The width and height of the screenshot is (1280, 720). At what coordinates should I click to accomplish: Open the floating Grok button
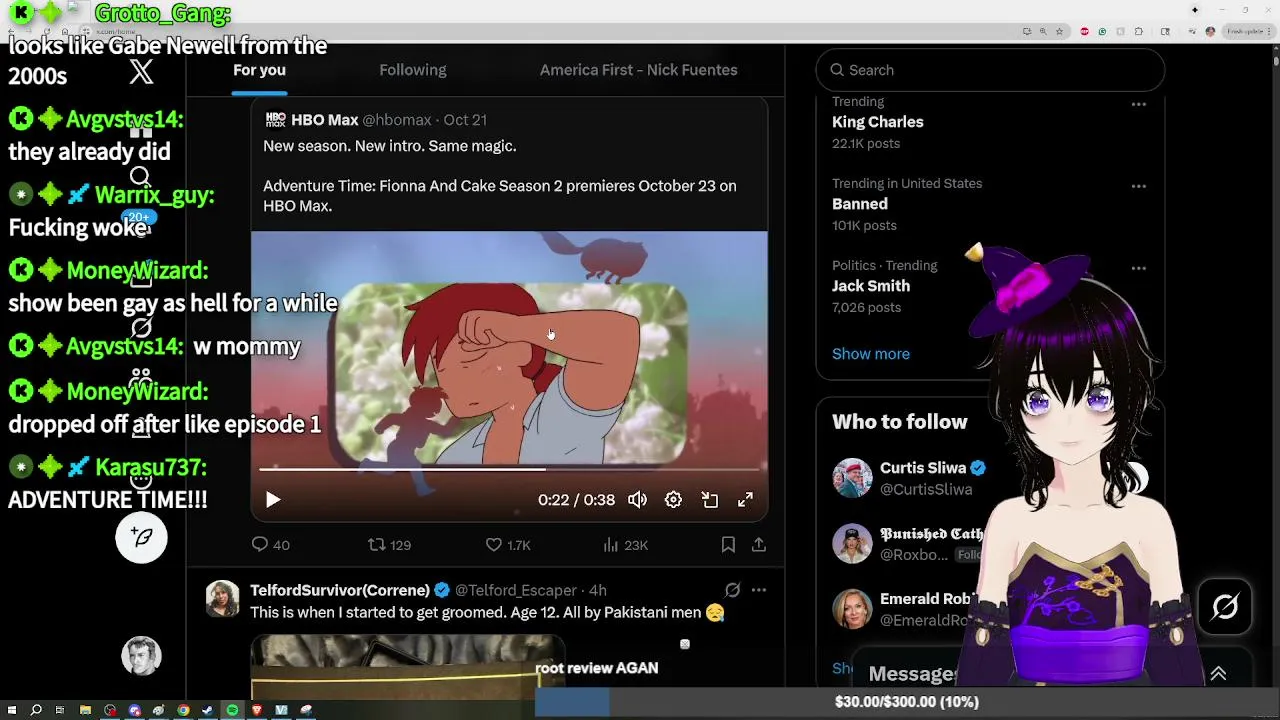(1225, 606)
